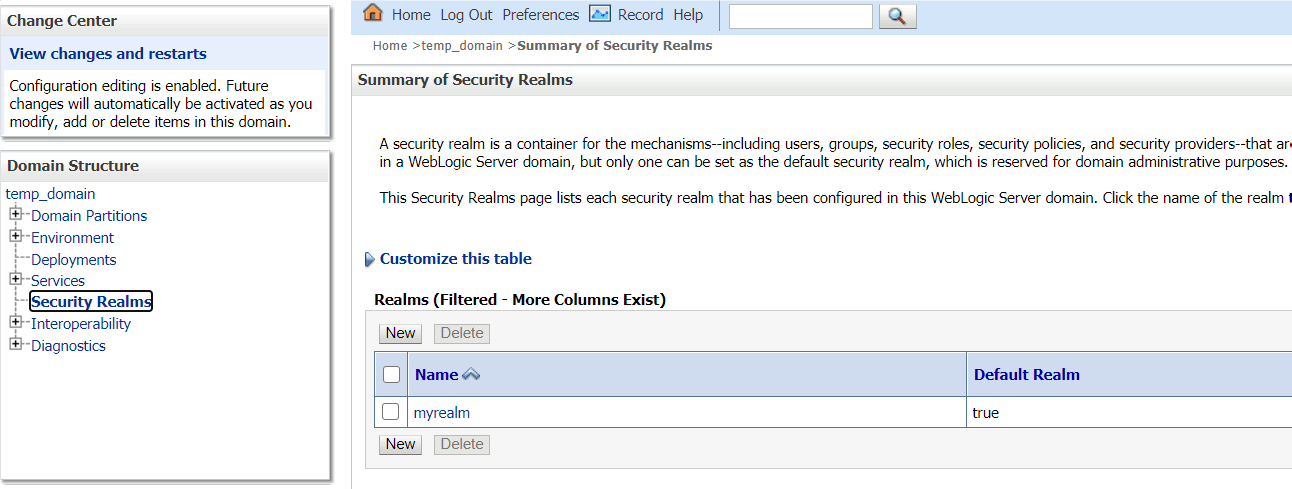Click the New button above the Realms table
Image resolution: width=1292 pixels, height=489 pixels.
pyautogui.click(x=400, y=333)
